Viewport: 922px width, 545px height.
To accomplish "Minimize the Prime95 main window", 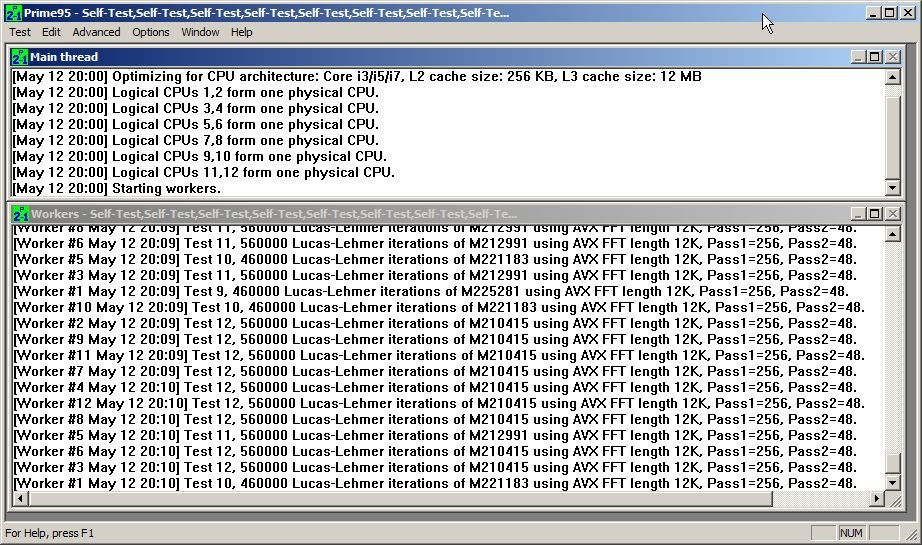I will coord(873,13).
